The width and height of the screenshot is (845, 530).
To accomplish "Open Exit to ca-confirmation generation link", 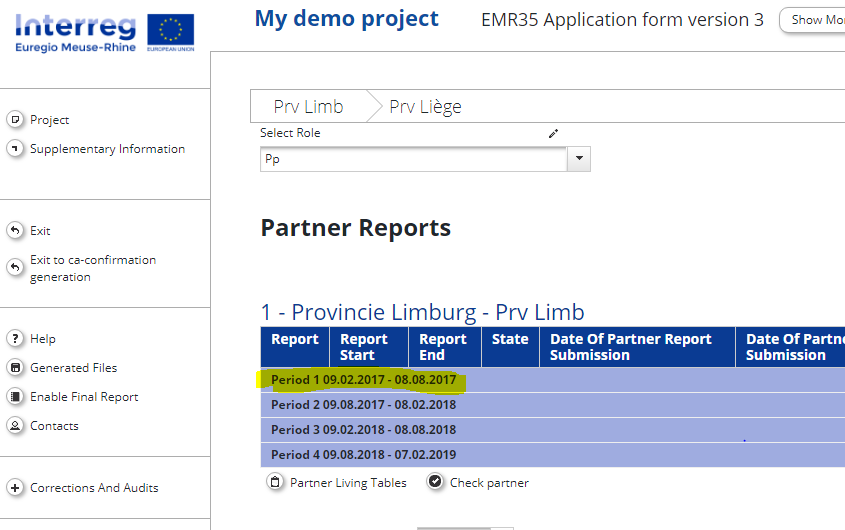I will [93, 268].
